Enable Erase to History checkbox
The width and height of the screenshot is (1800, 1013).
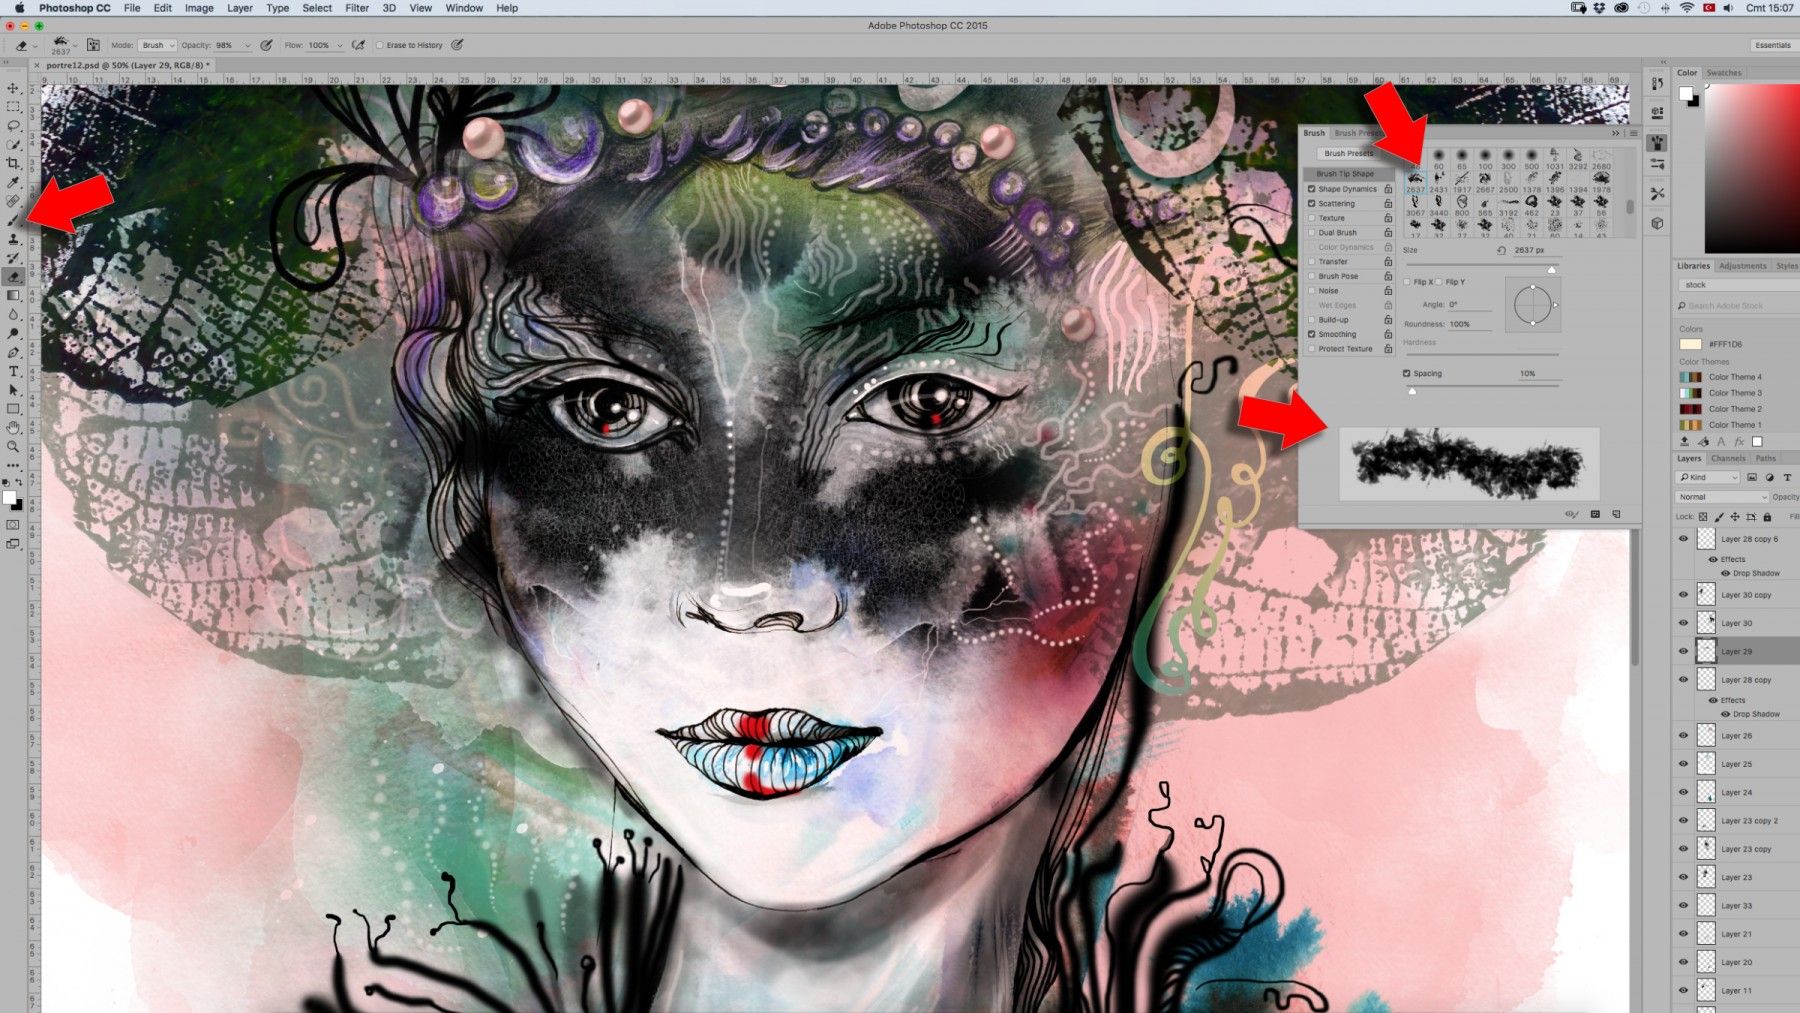(380, 45)
